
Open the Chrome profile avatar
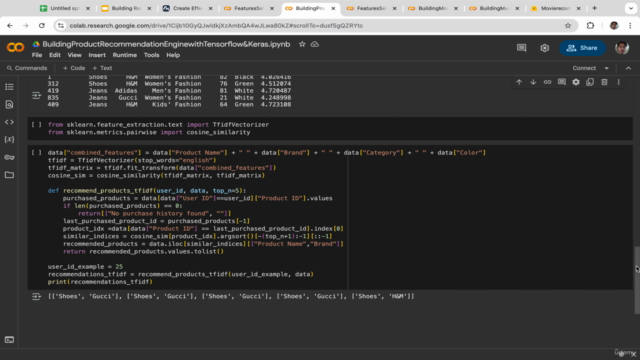click(x=614, y=25)
